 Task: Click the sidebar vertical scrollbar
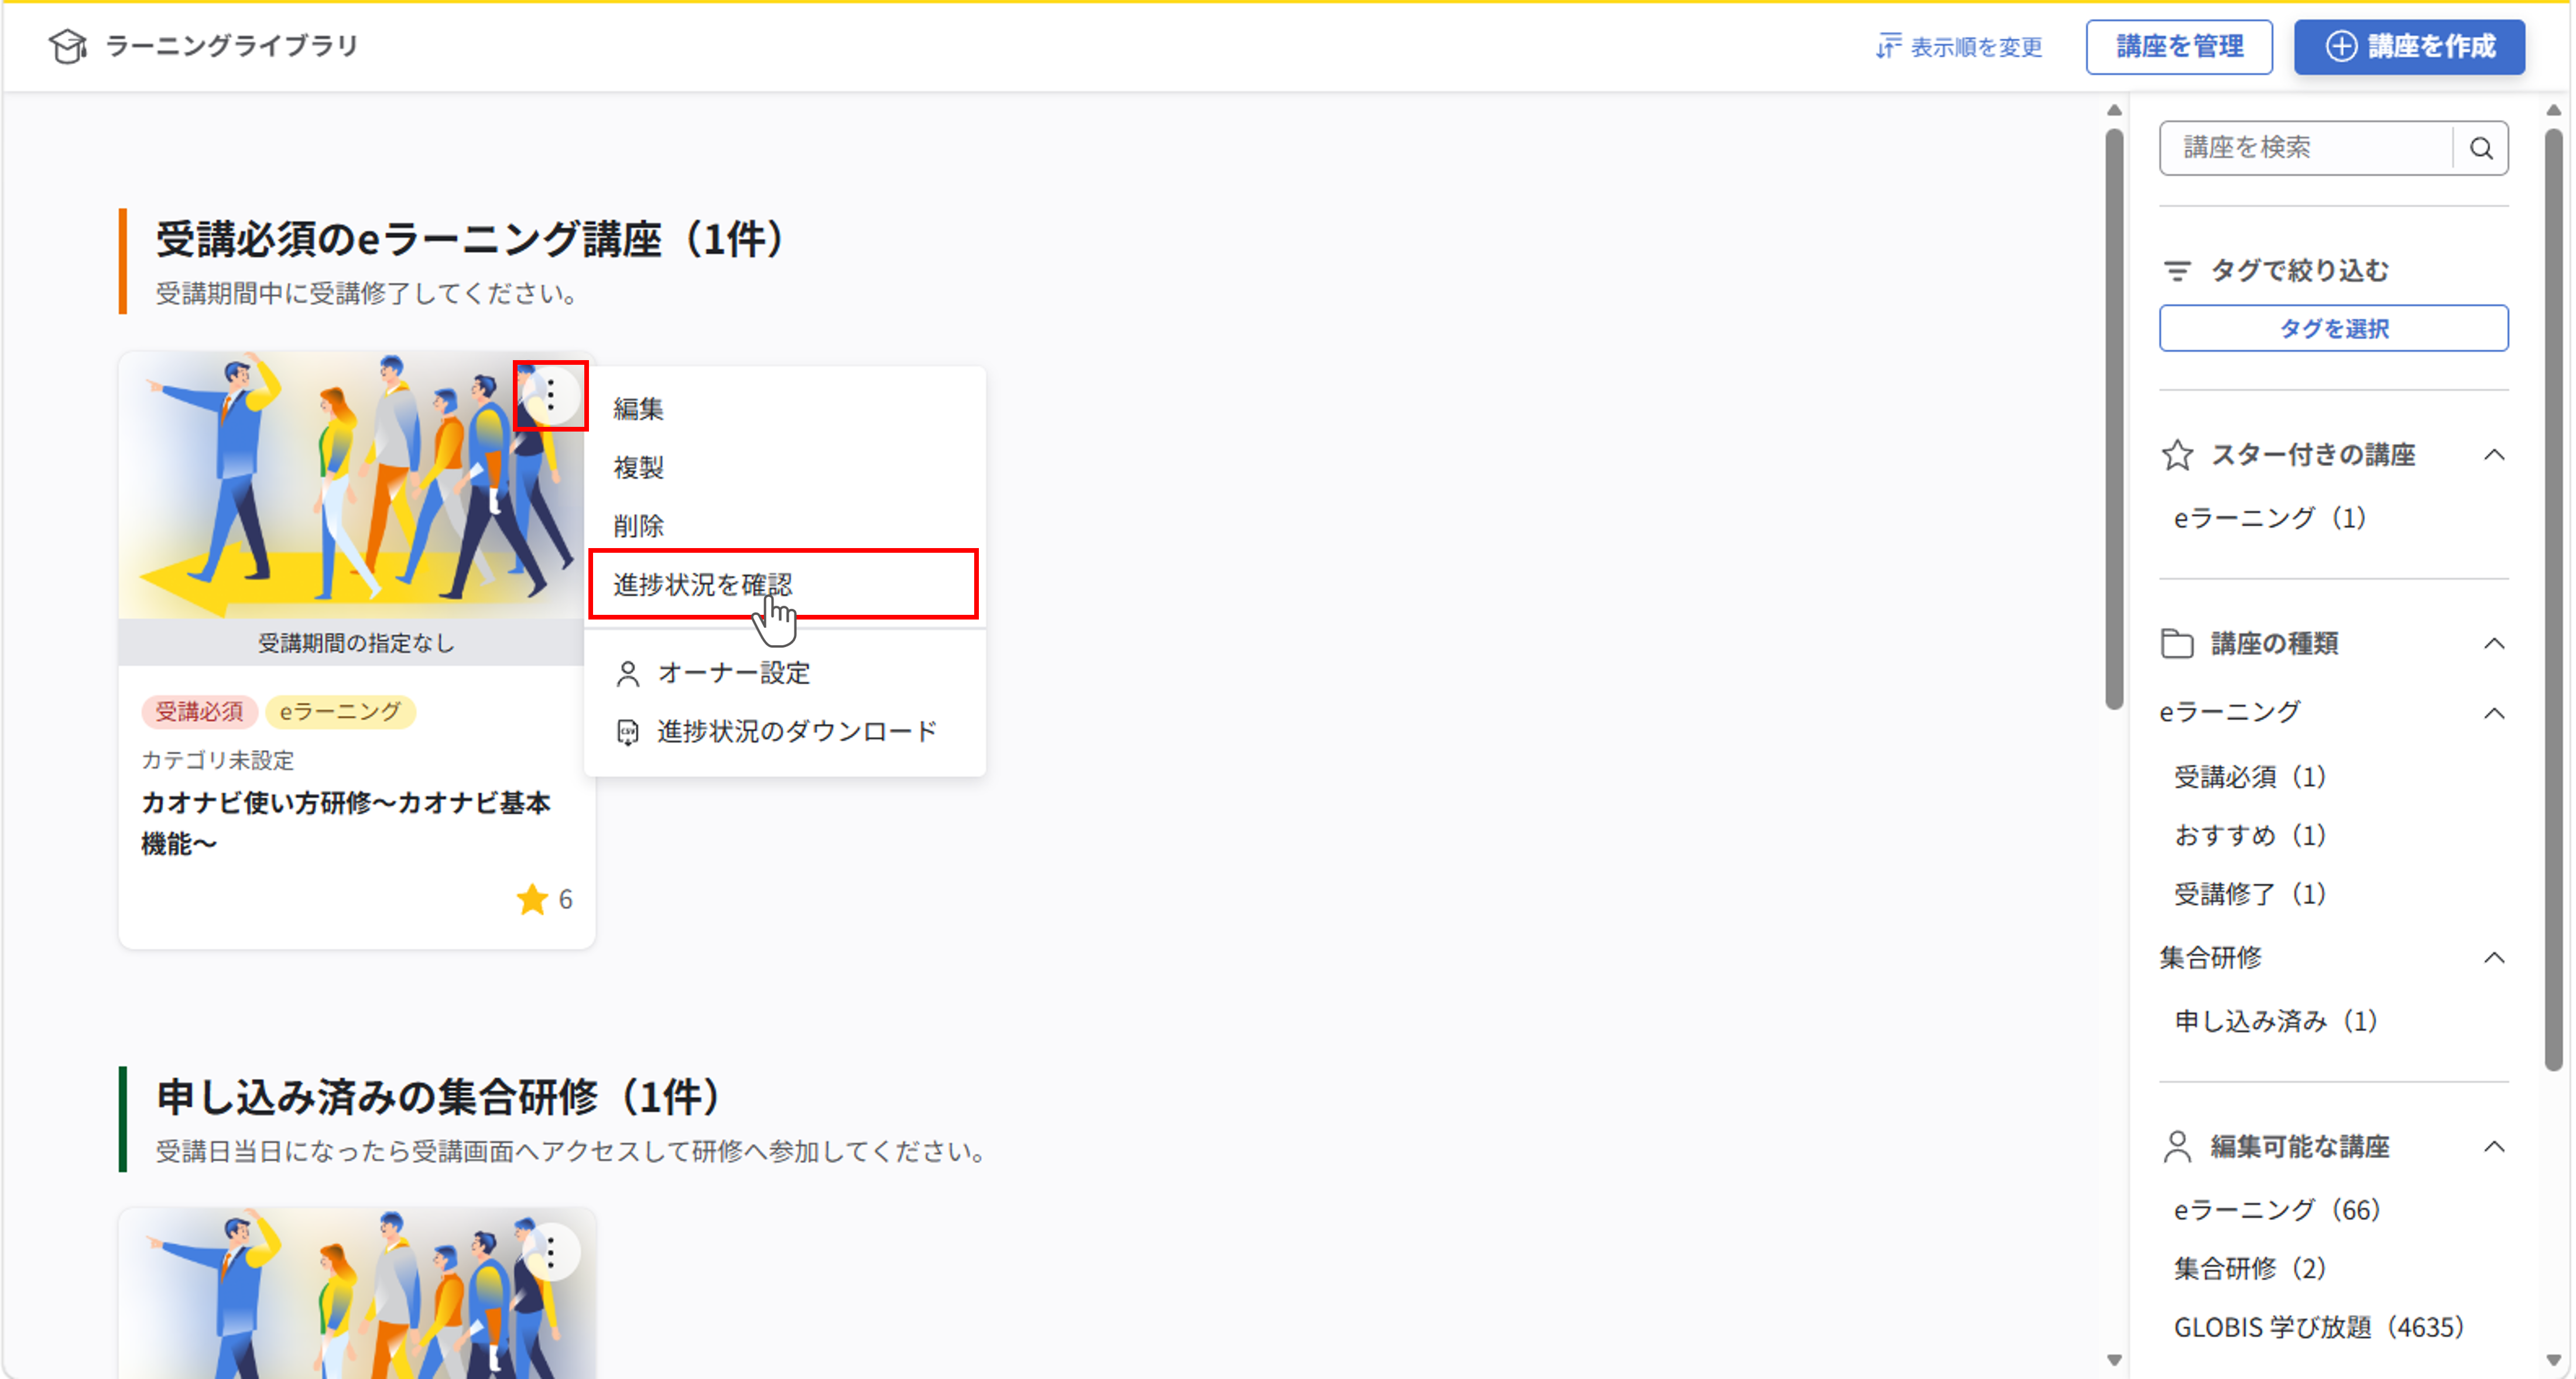(x=2553, y=600)
